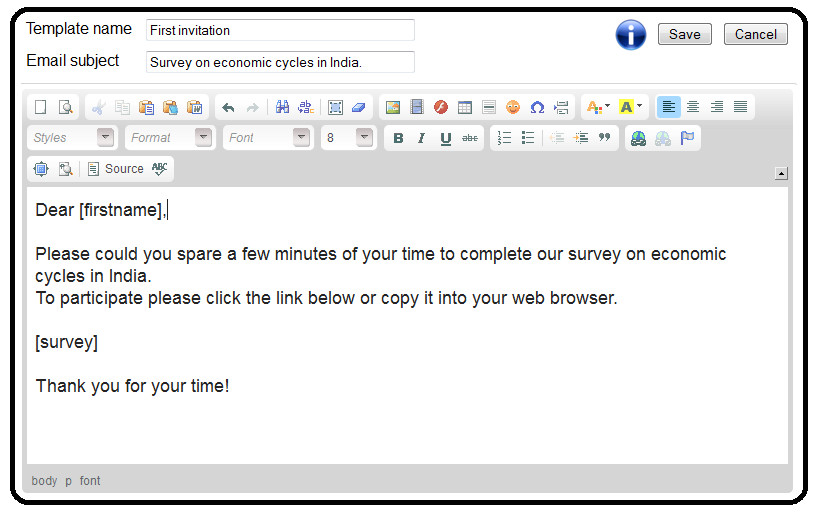Click the [survey] placeholder text

[66, 342]
